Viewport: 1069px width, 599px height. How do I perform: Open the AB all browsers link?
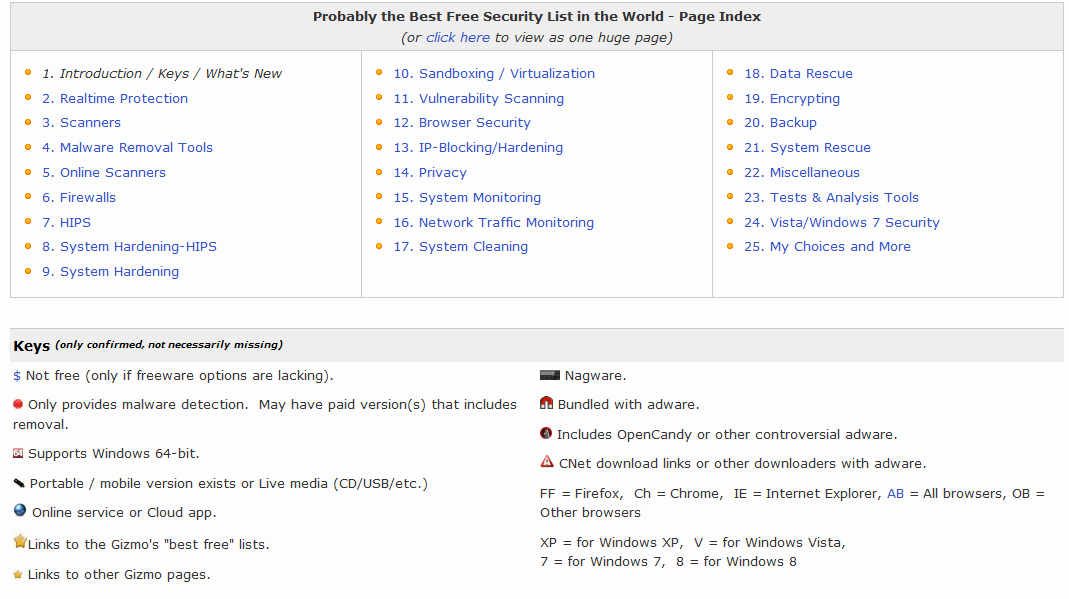(x=895, y=494)
